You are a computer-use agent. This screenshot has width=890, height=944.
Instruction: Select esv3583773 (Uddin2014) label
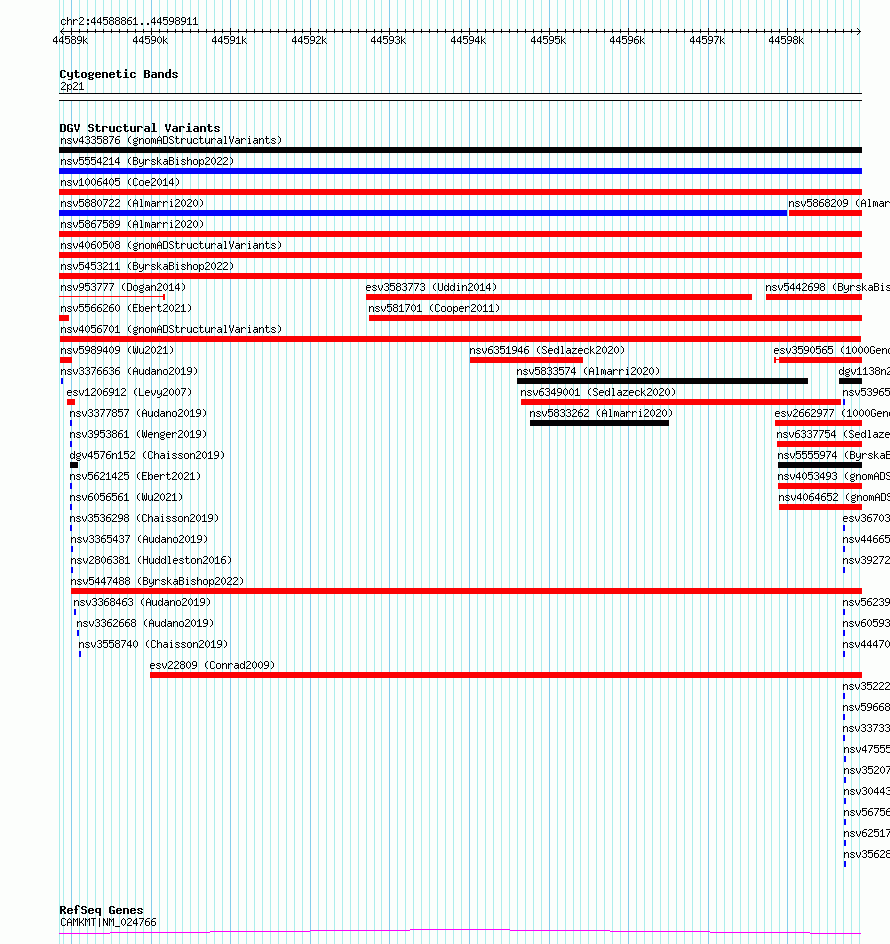pyautogui.click(x=431, y=287)
